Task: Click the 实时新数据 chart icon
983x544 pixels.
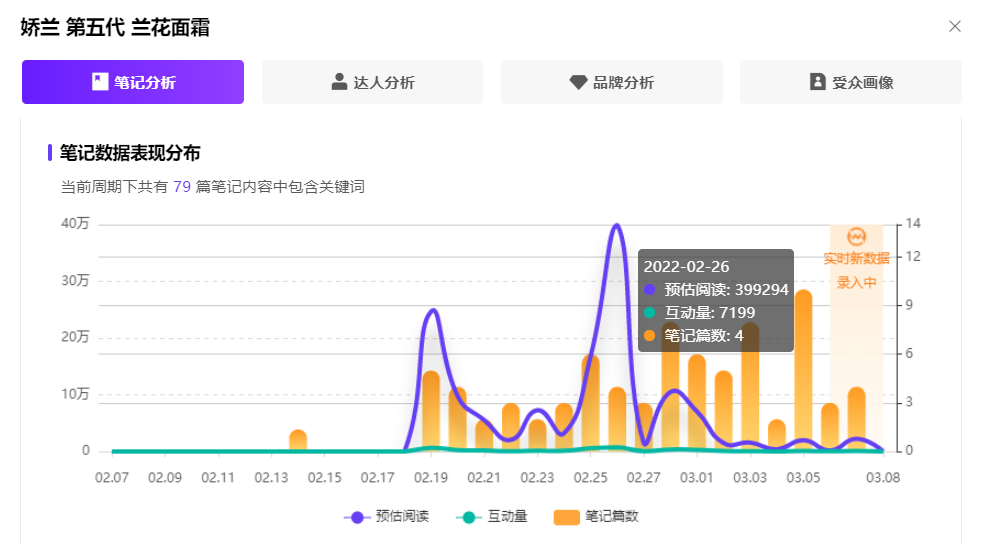Action: [856, 237]
